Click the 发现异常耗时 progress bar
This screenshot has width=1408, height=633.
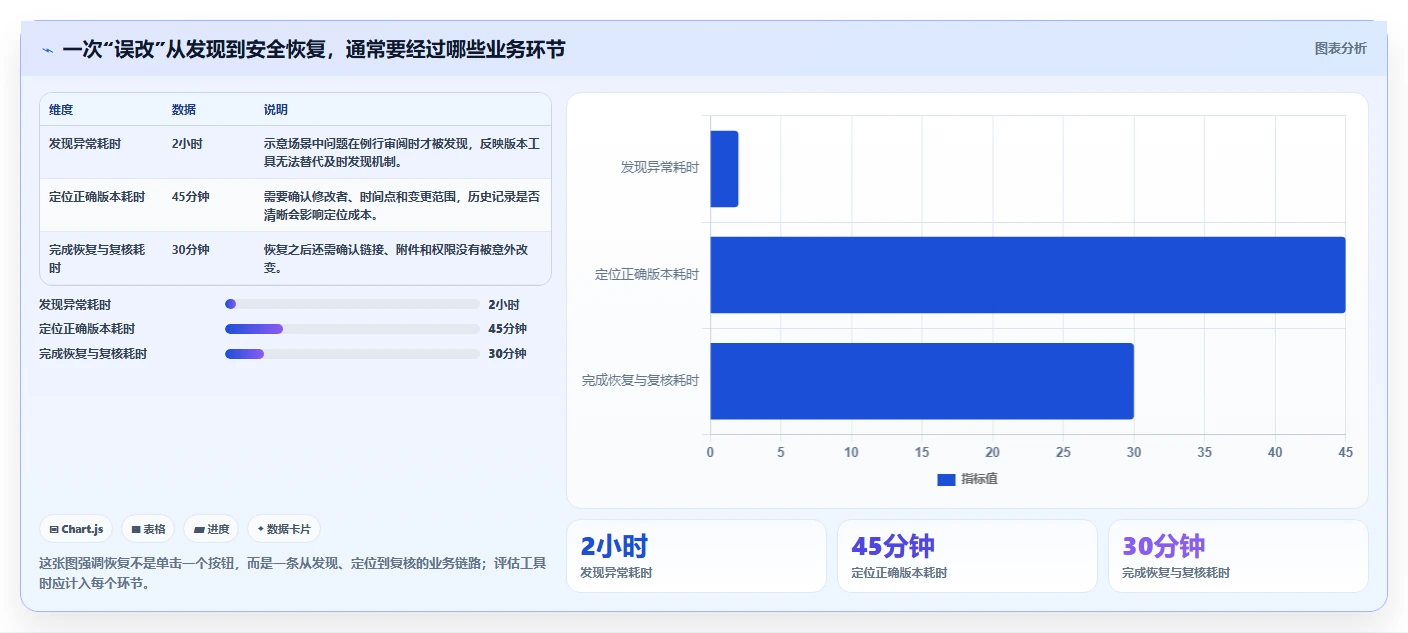coord(353,304)
